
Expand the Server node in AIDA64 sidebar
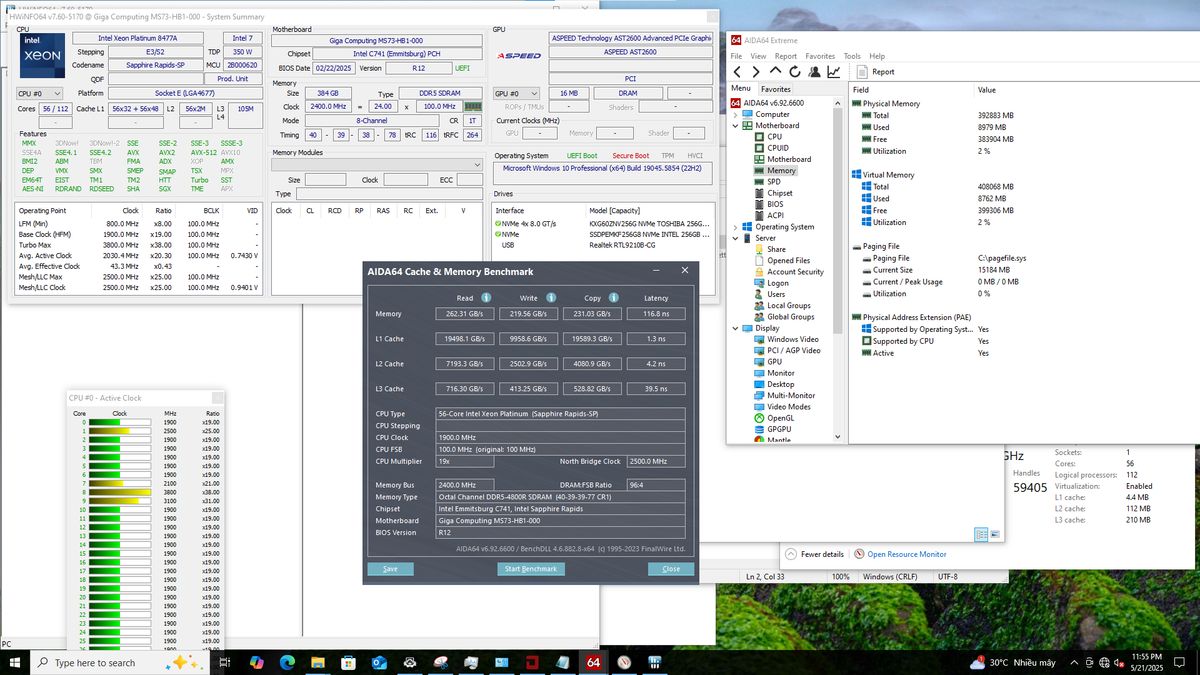tap(735, 238)
